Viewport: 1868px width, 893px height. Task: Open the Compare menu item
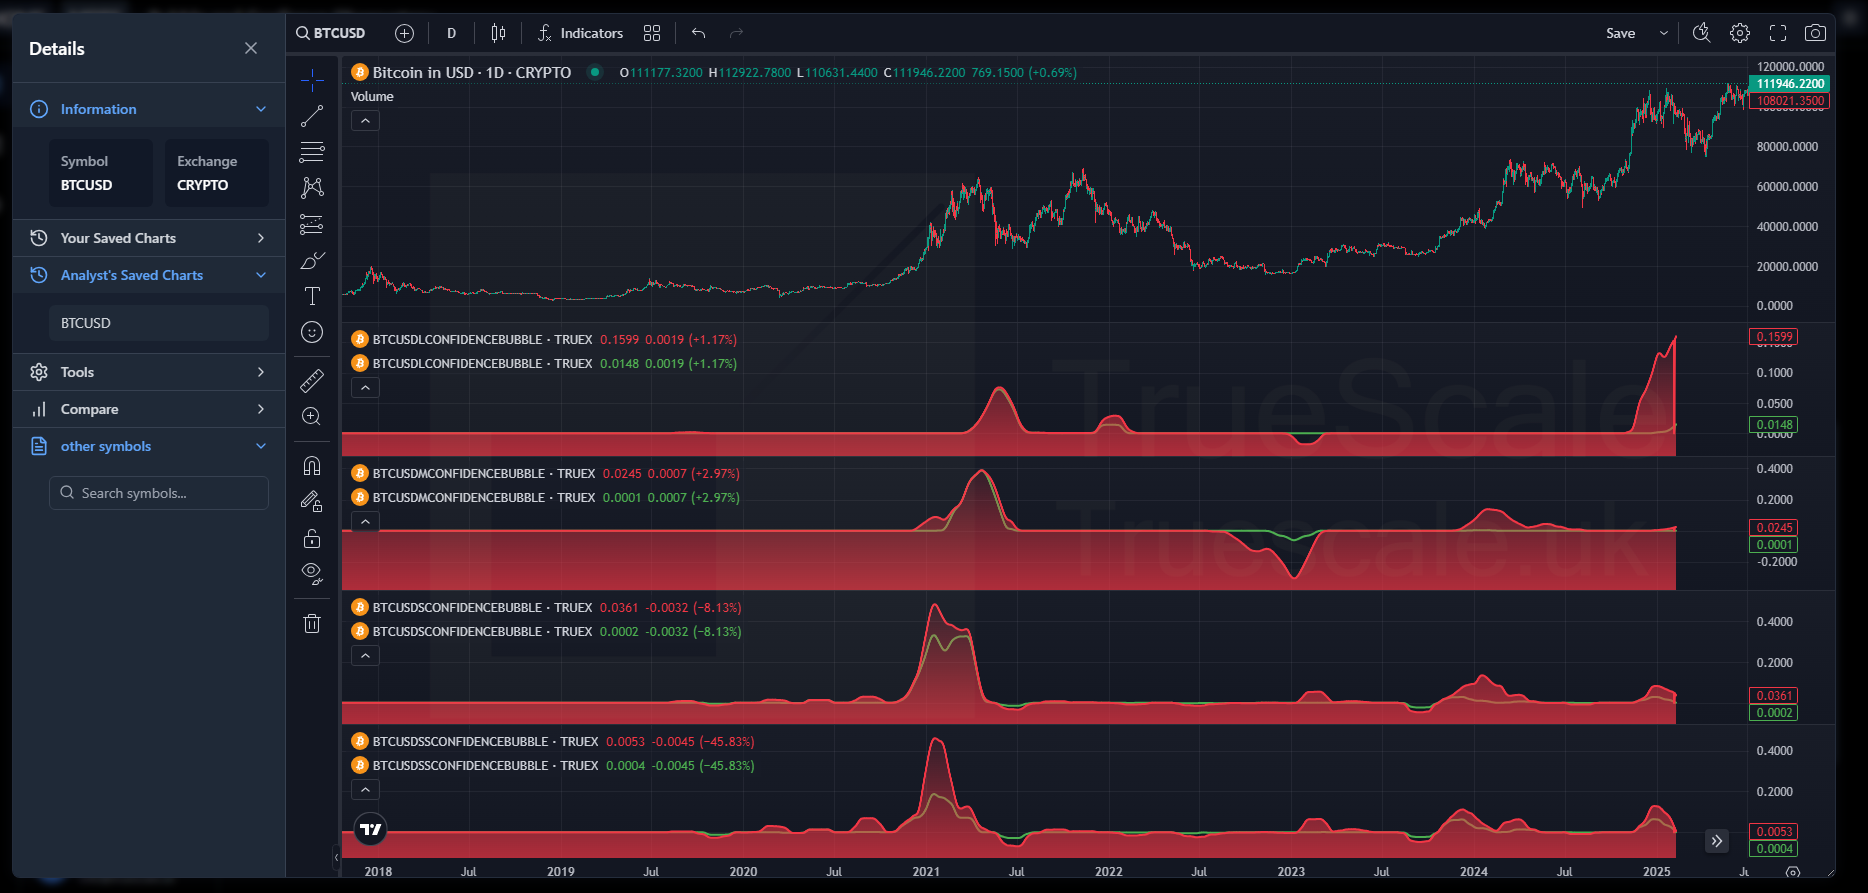click(x=149, y=409)
